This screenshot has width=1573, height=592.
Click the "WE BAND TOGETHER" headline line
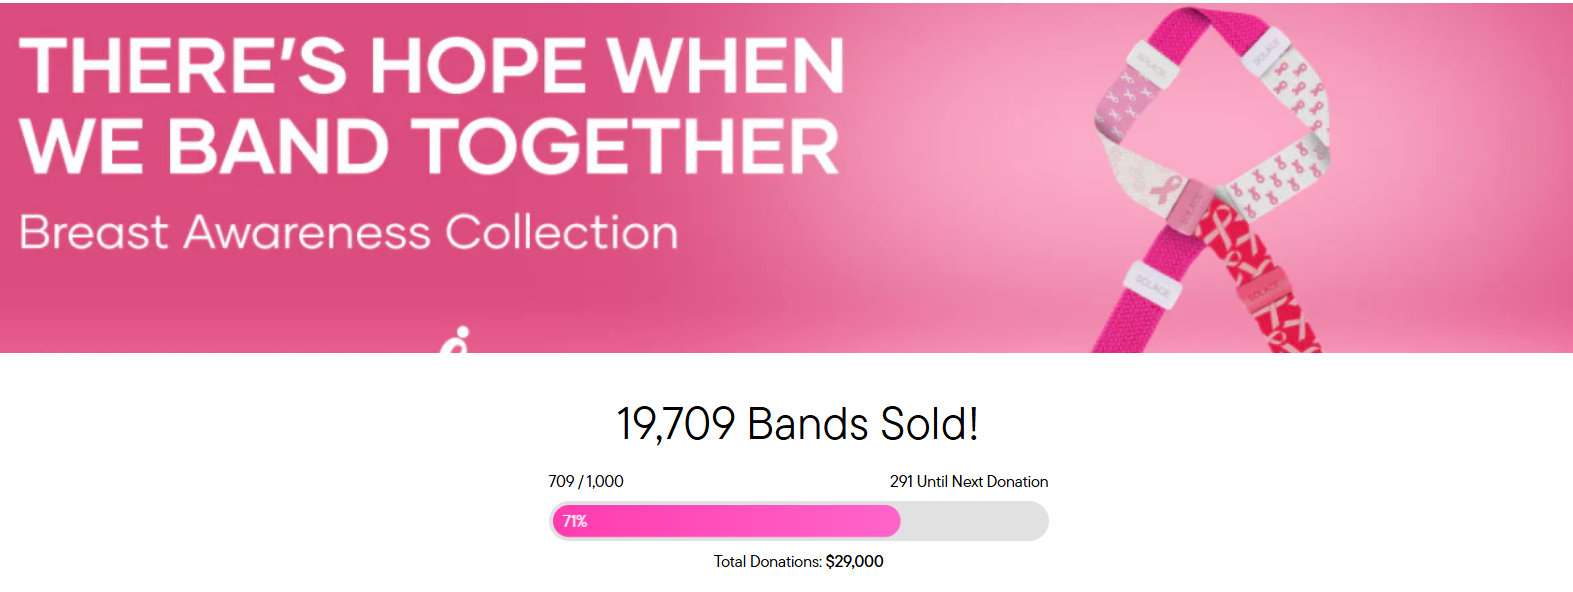click(x=429, y=146)
